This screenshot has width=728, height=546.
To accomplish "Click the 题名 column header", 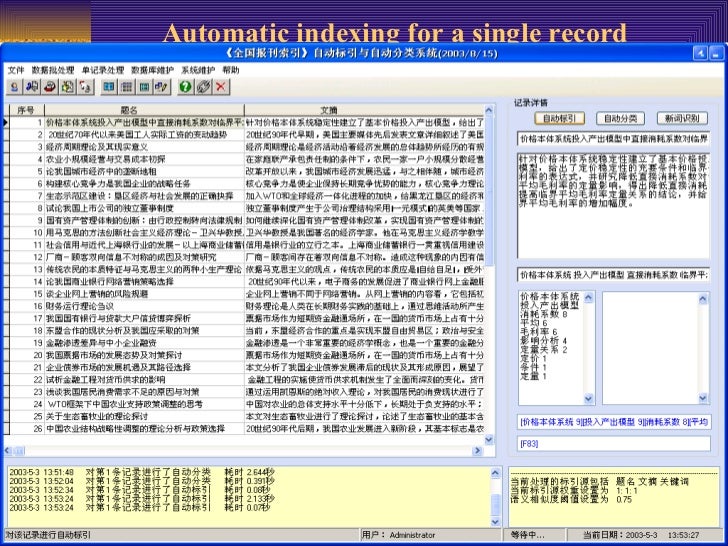I will click(144, 110).
